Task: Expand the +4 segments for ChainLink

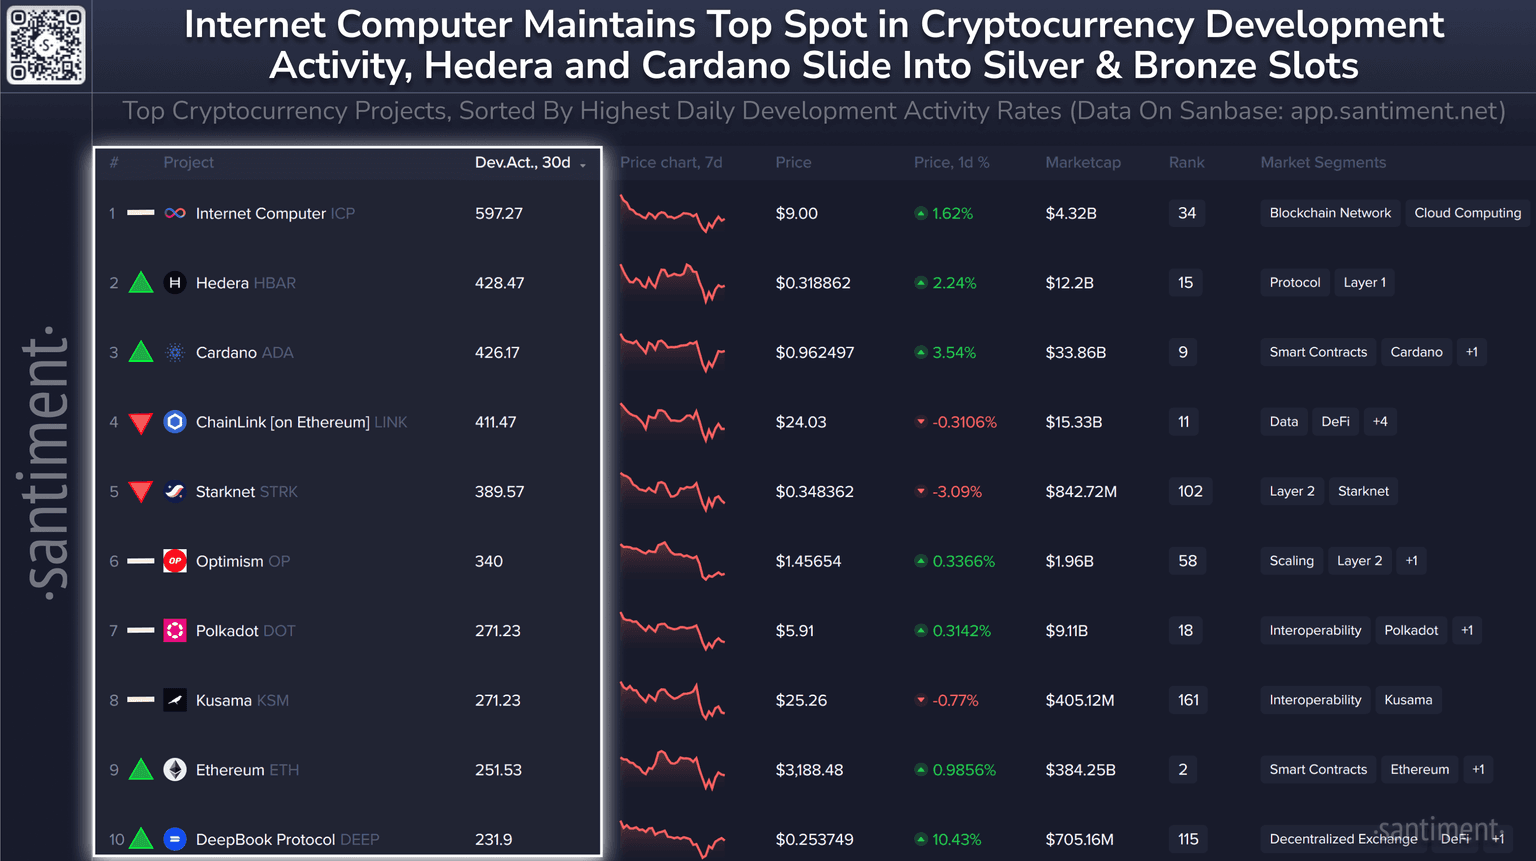Action: point(1380,422)
